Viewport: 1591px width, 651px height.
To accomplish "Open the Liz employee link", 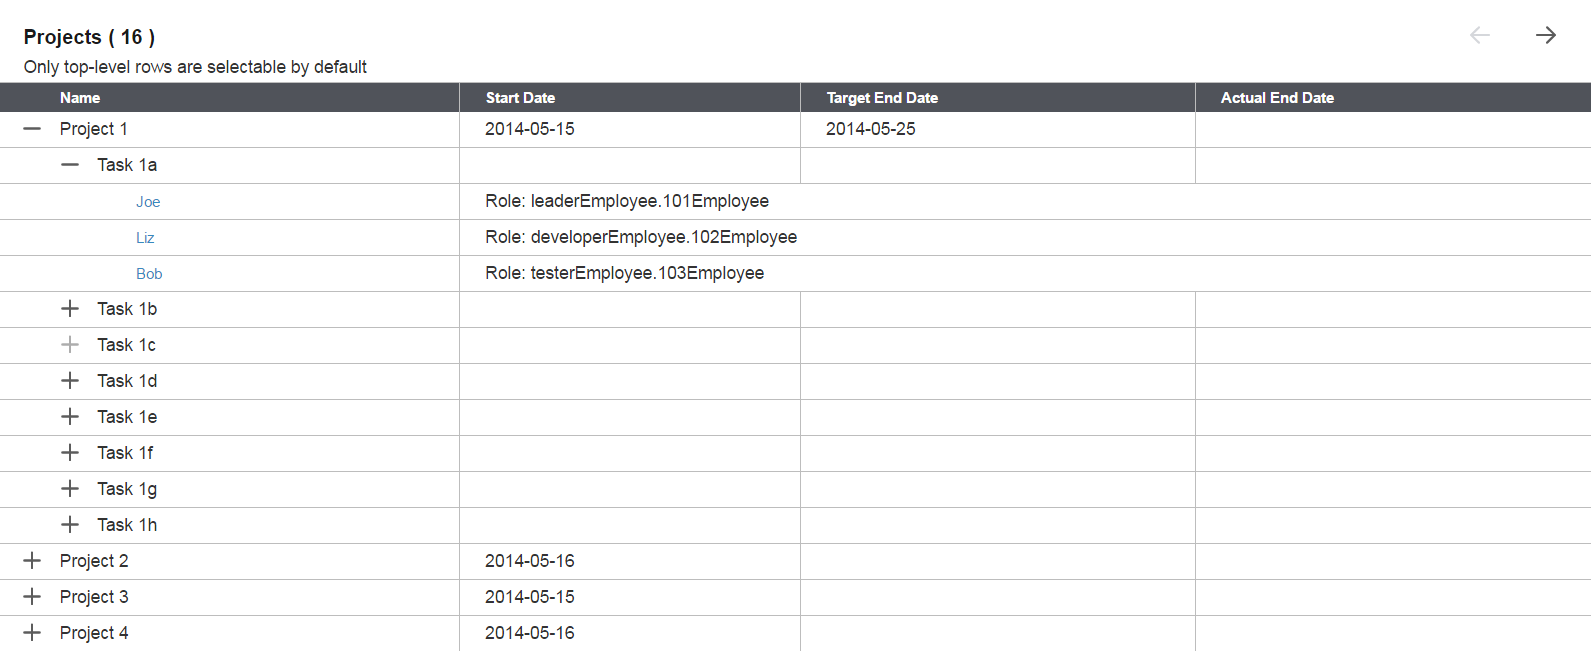I will pyautogui.click(x=145, y=238).
